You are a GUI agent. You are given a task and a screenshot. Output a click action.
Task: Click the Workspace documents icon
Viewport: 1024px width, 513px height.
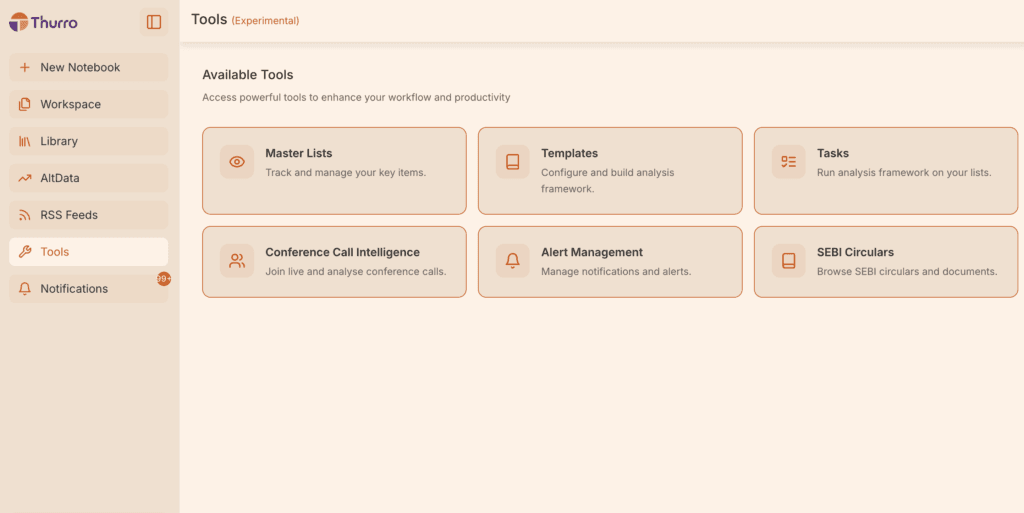tap(25, 104)
